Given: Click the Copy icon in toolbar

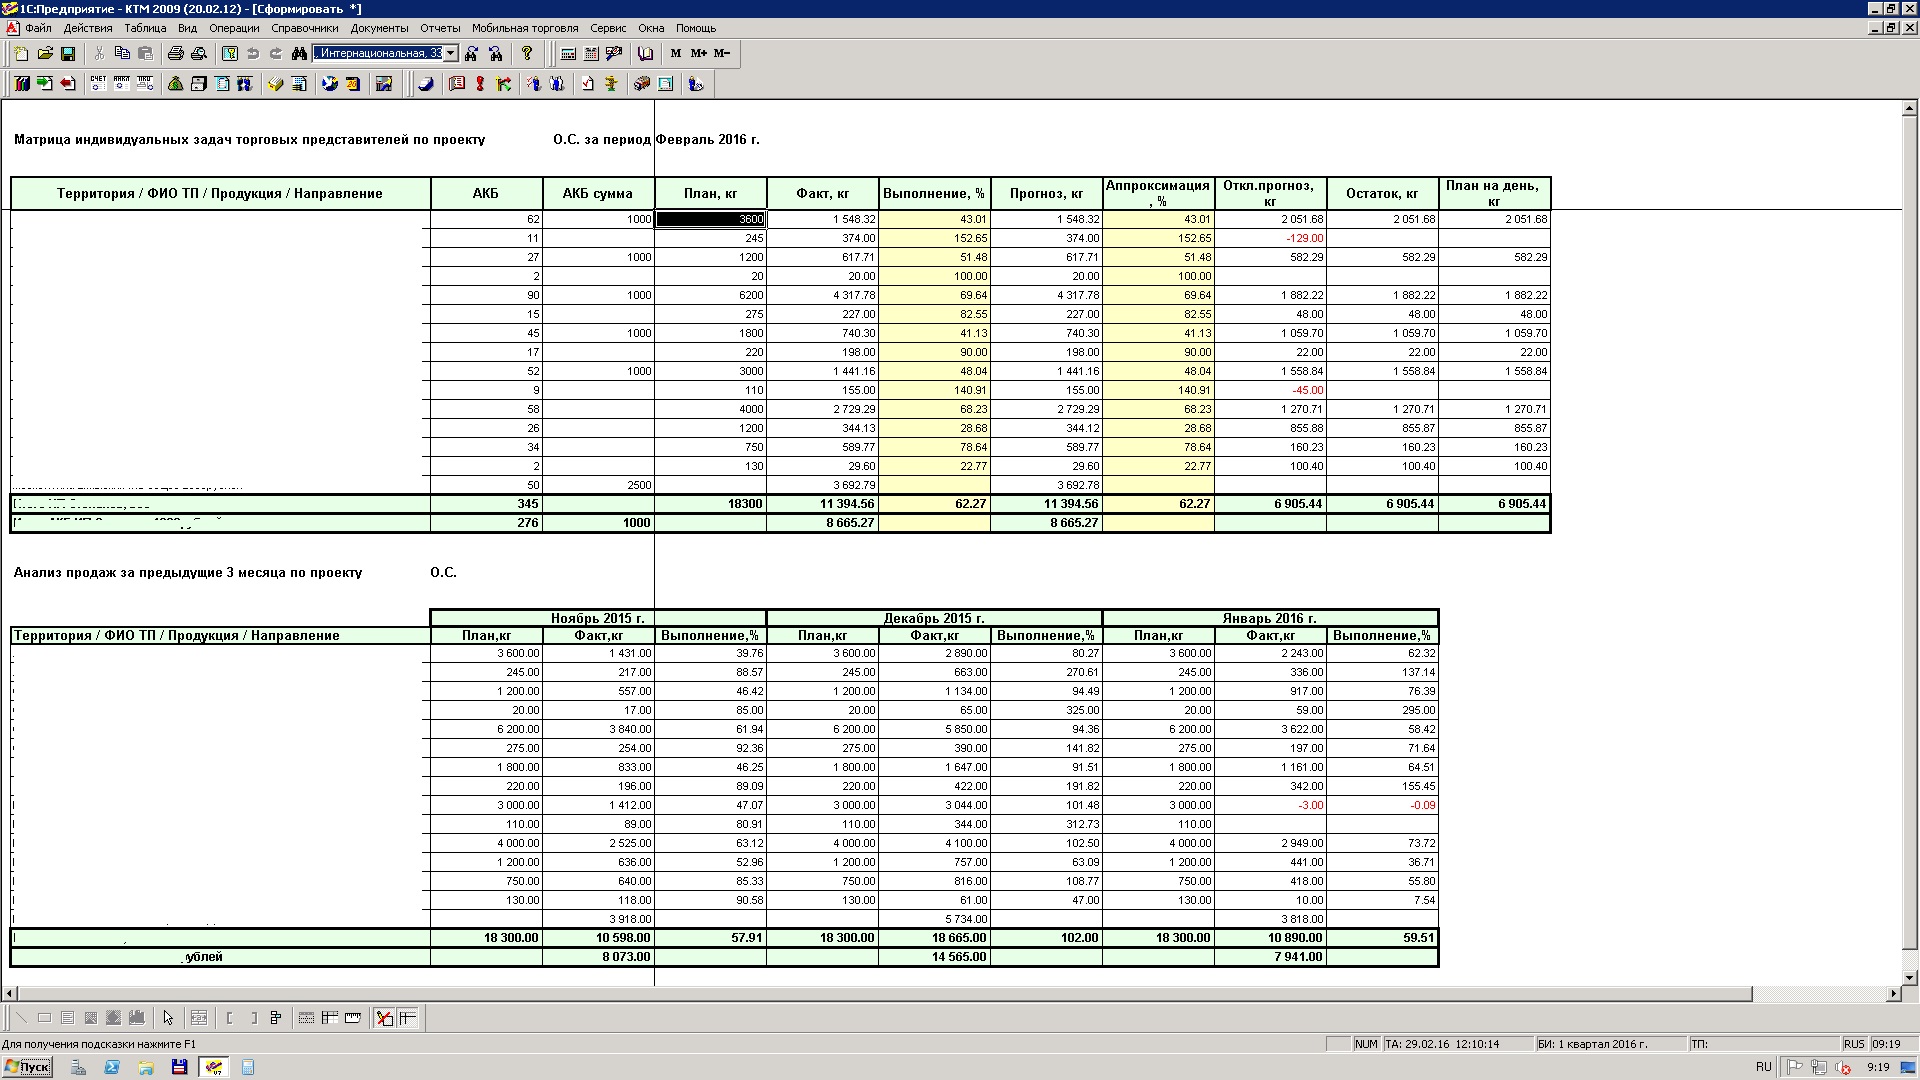Looking at the screenshot, I should (x=122, y=54).
